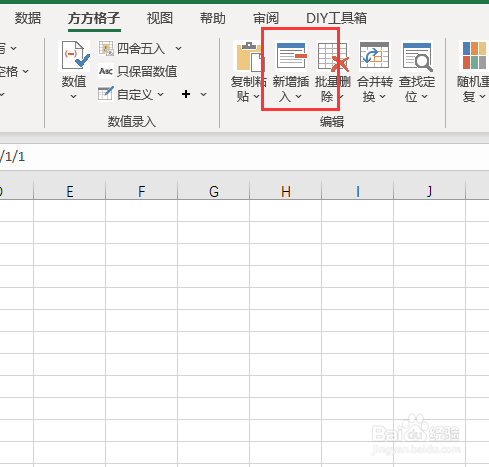Open the 数据 ribbon tab

(28, 18)
